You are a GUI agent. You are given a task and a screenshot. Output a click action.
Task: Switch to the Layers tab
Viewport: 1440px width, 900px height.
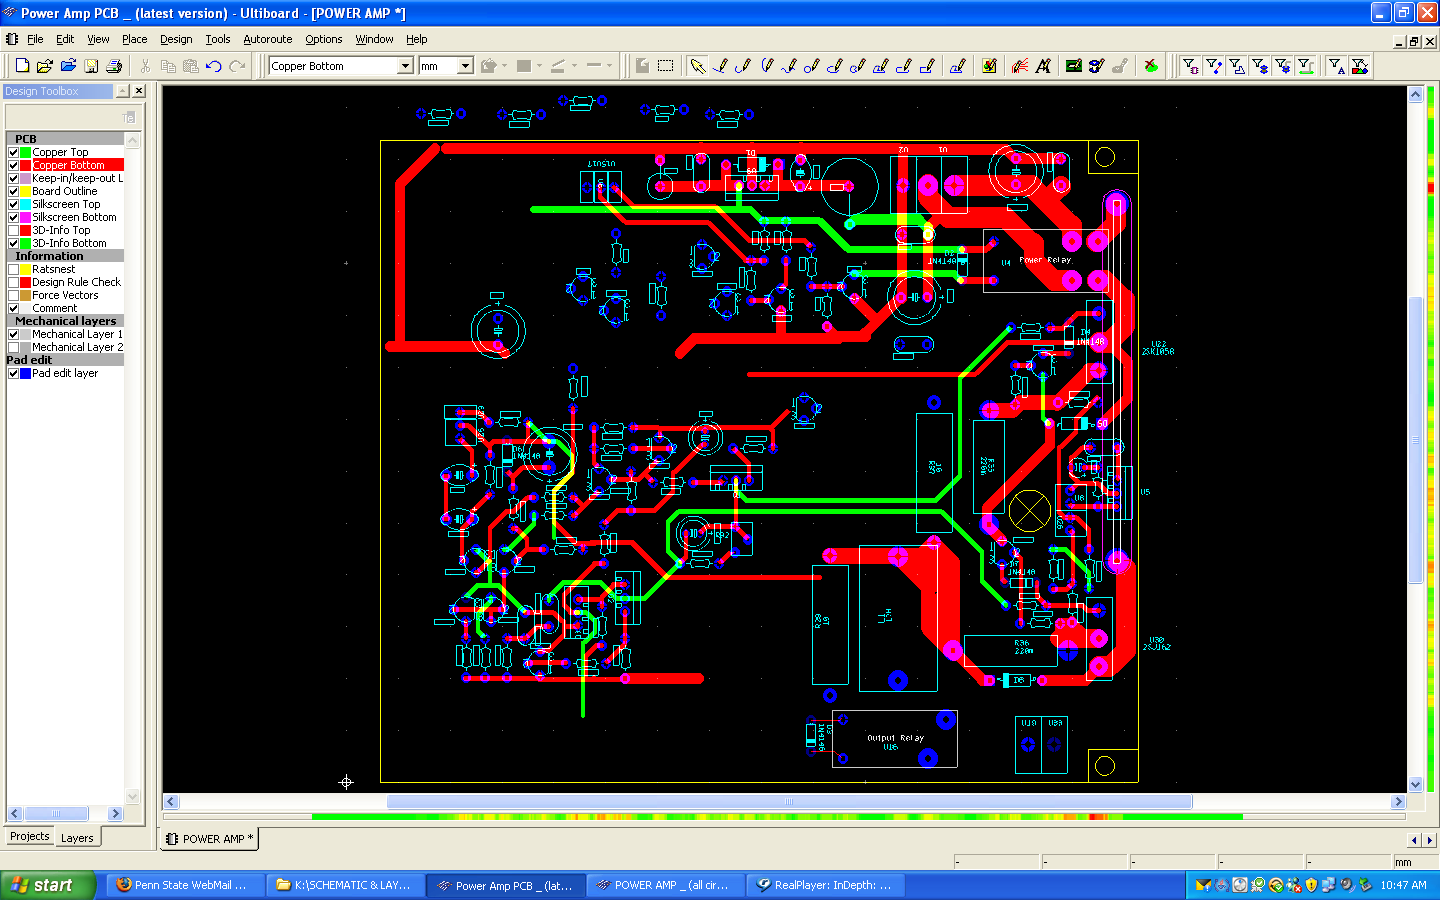[x=77, y=838]
